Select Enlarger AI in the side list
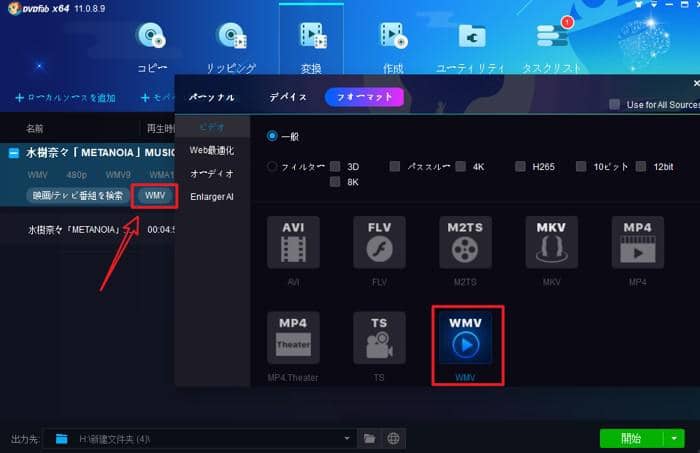 212,197
